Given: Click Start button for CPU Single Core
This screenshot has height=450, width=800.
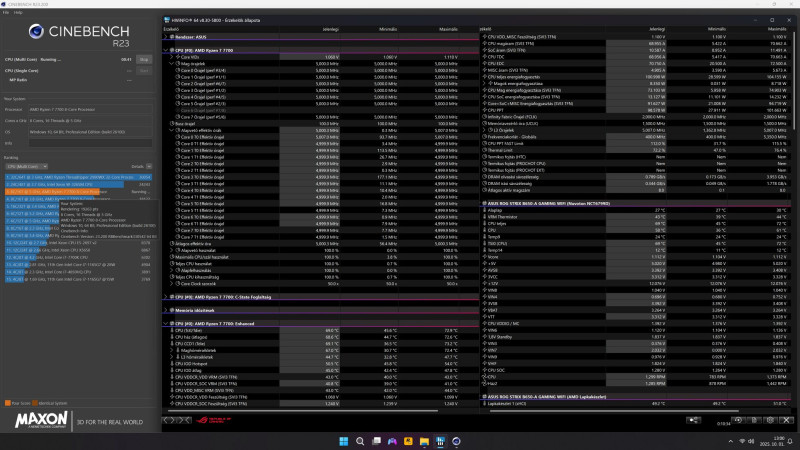Looking at the screenshot, I should [x=144, y=71].
